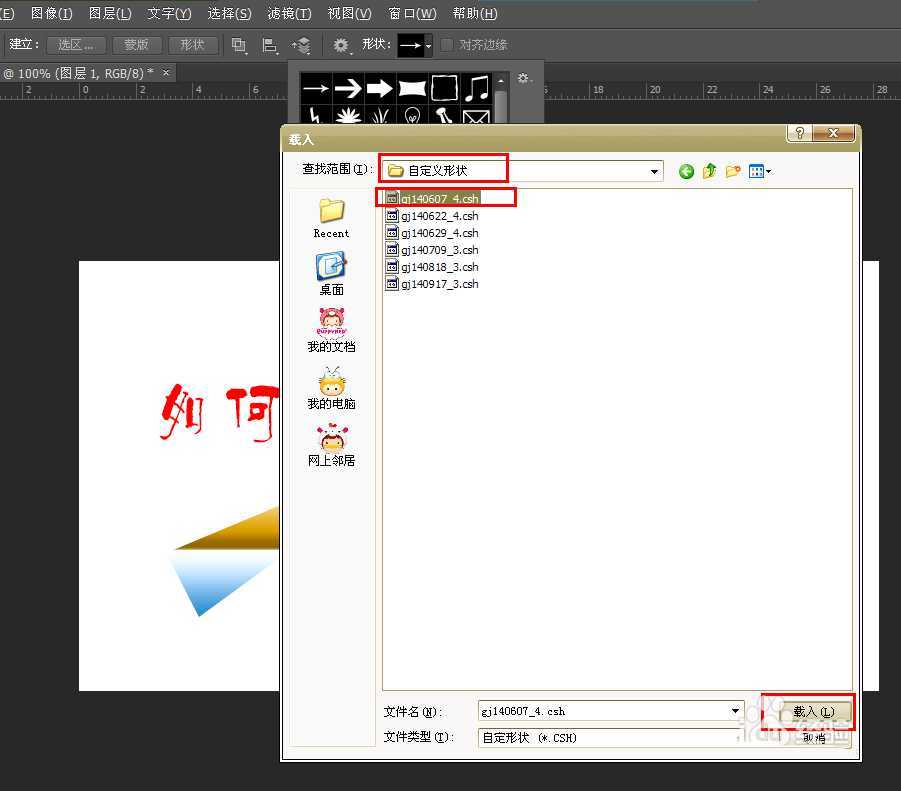Click the path operations icon in options bar
Screen dimensions: 901x791
click(239, 45)
